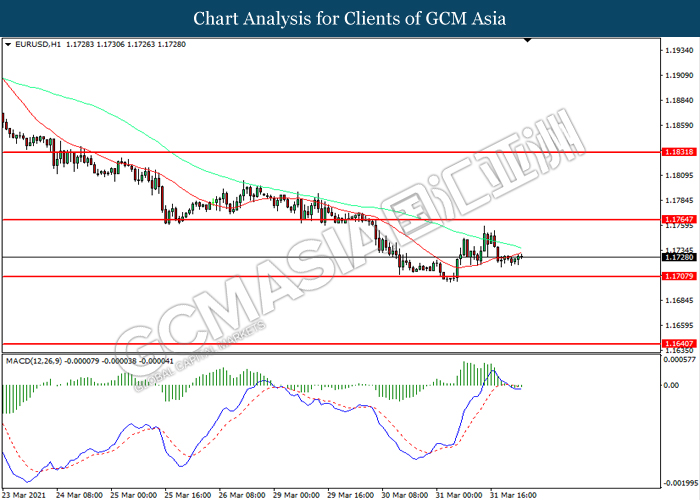700x500 pixels.
Task: Click the 1.19090 price axis value
Action: [679, 75]
